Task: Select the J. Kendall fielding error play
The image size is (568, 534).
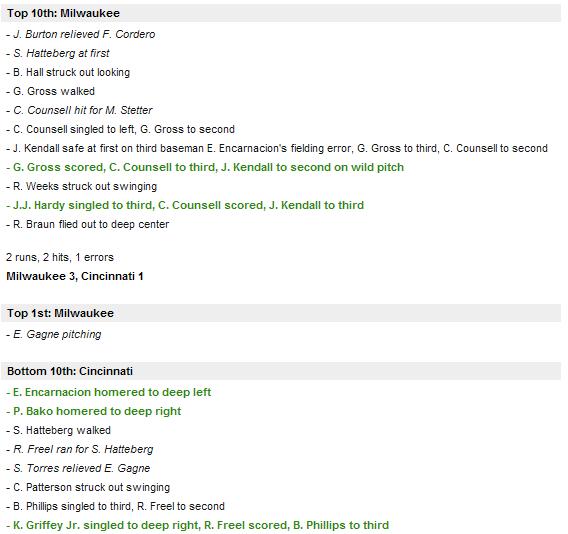Action: 277,148
